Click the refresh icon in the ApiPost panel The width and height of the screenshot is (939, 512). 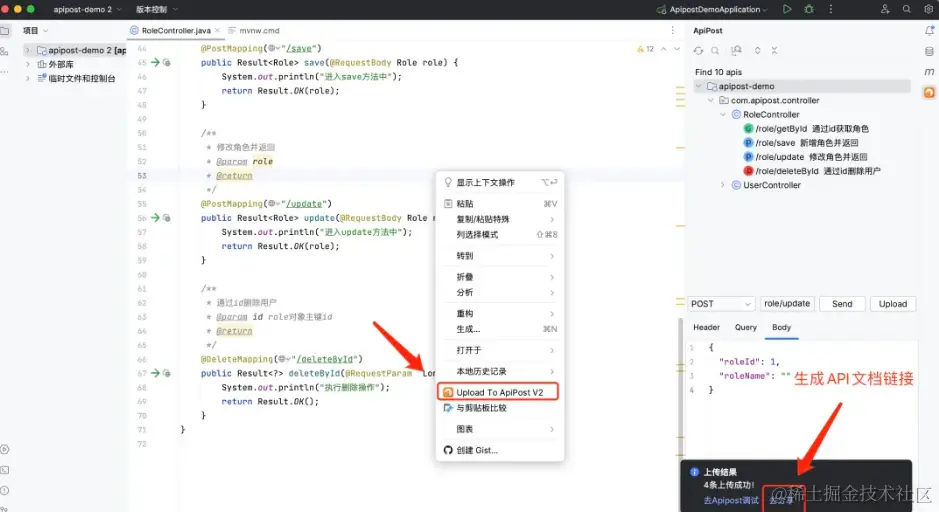pos(698,51)
